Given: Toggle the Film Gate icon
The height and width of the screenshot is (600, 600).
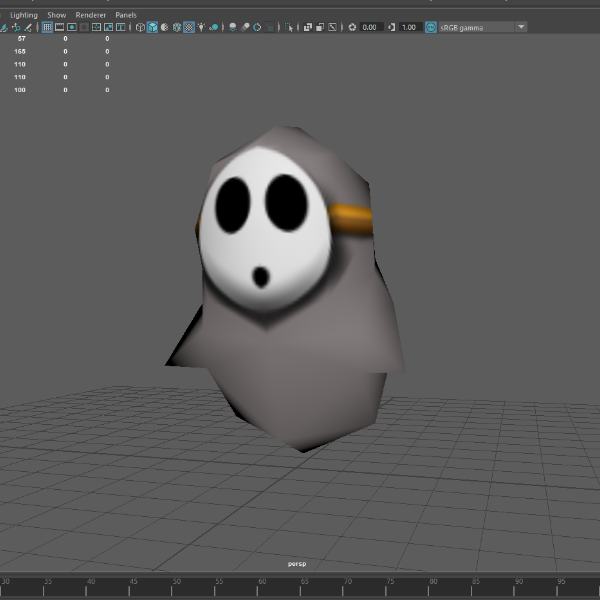Looking at the screenshot, I should pyautogui.click(x=59, y=27).
